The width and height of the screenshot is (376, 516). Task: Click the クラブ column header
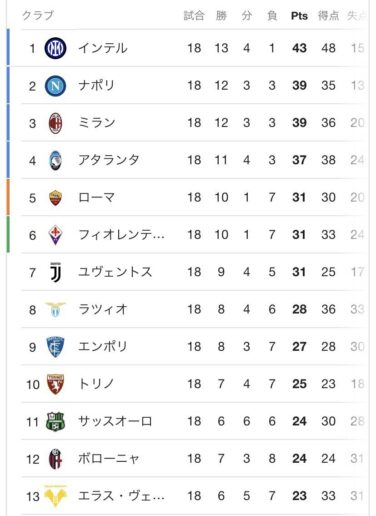click(x=38, y=15)
